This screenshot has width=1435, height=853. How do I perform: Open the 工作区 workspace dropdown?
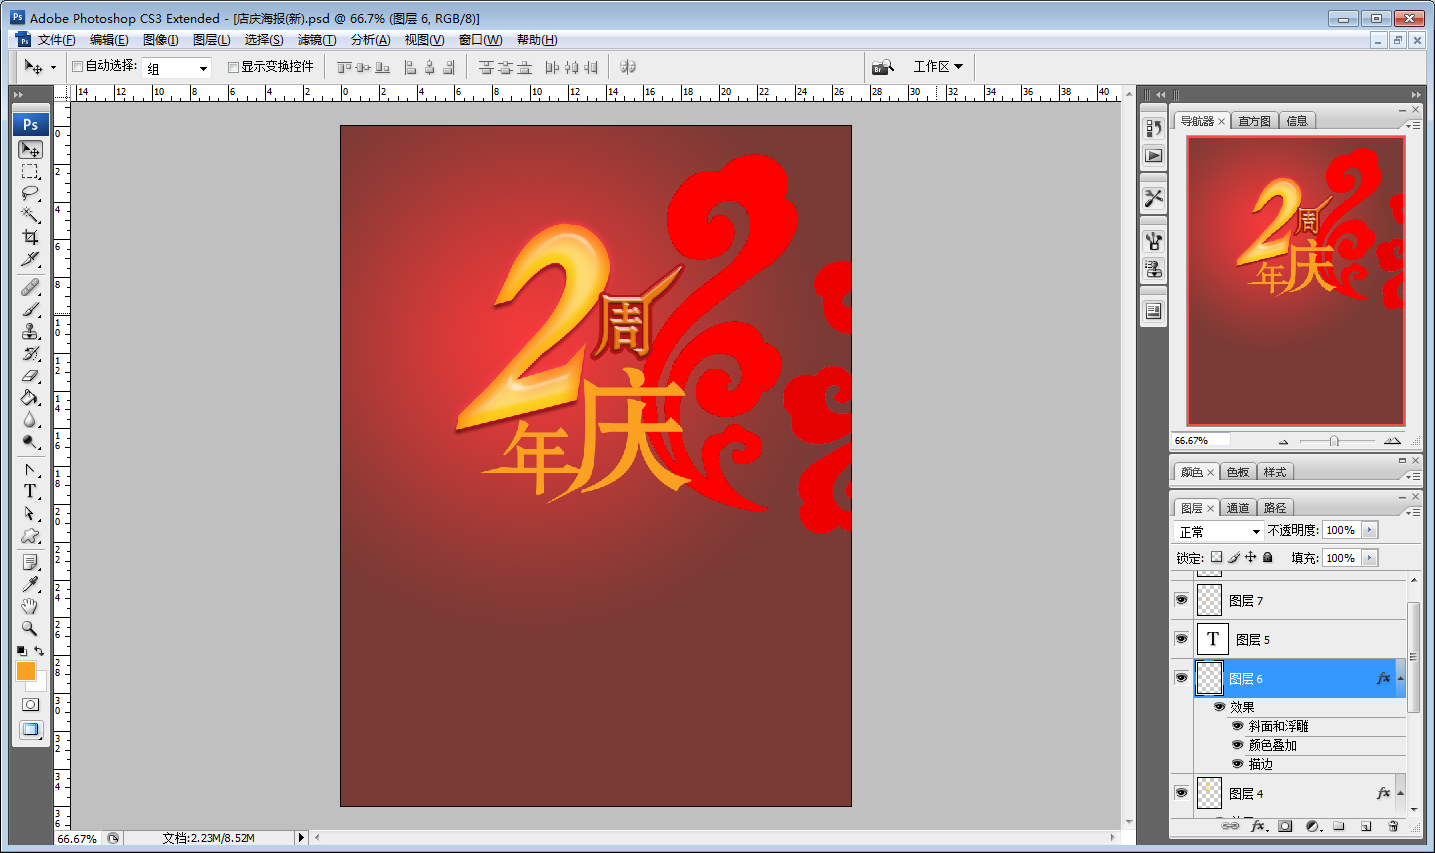click(x=938, y=67)
